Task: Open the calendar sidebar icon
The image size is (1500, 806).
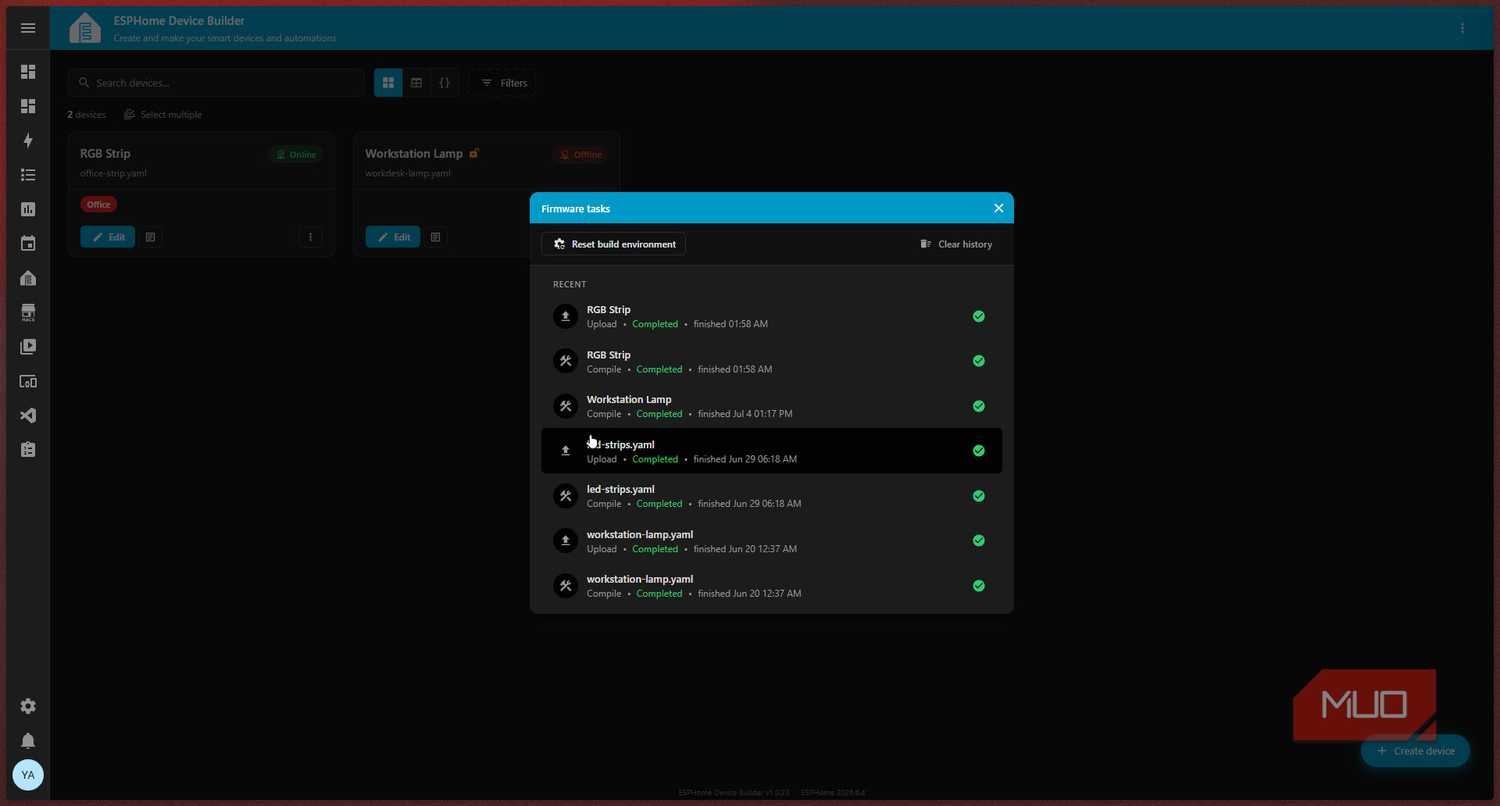Action: pyautogui.click(x=28, y=243)
